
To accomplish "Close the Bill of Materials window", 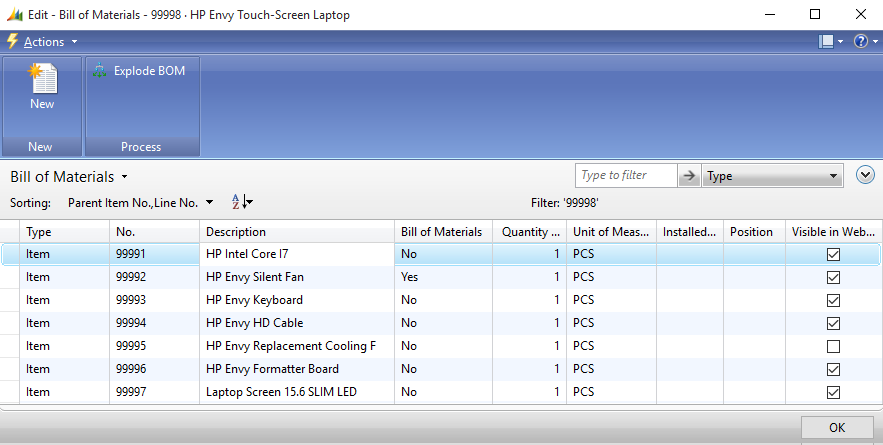I will (860, 14).
